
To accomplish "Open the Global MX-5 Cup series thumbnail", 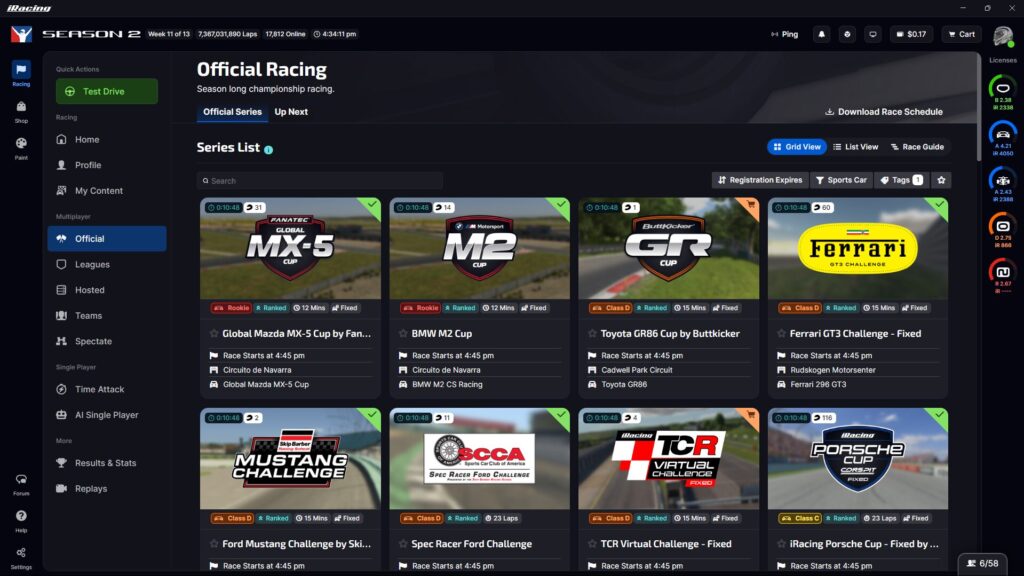I will [x=291, y=249].
